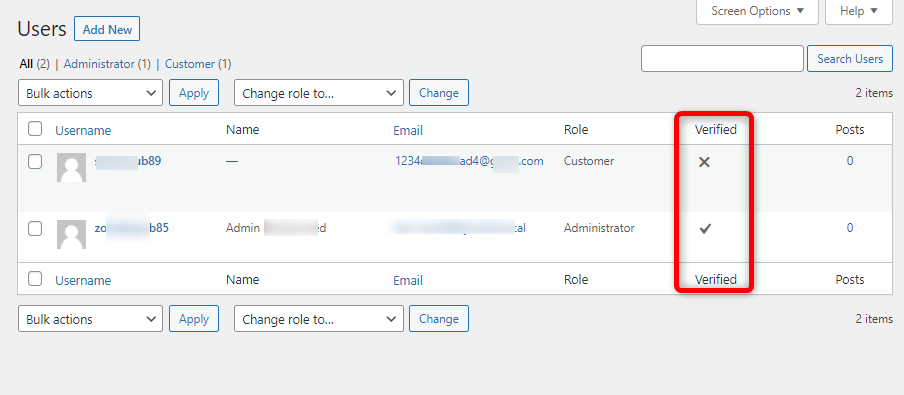Select the Customer user row checkbox
Viewport: 904px width, 395px height.
coord(35,162)
